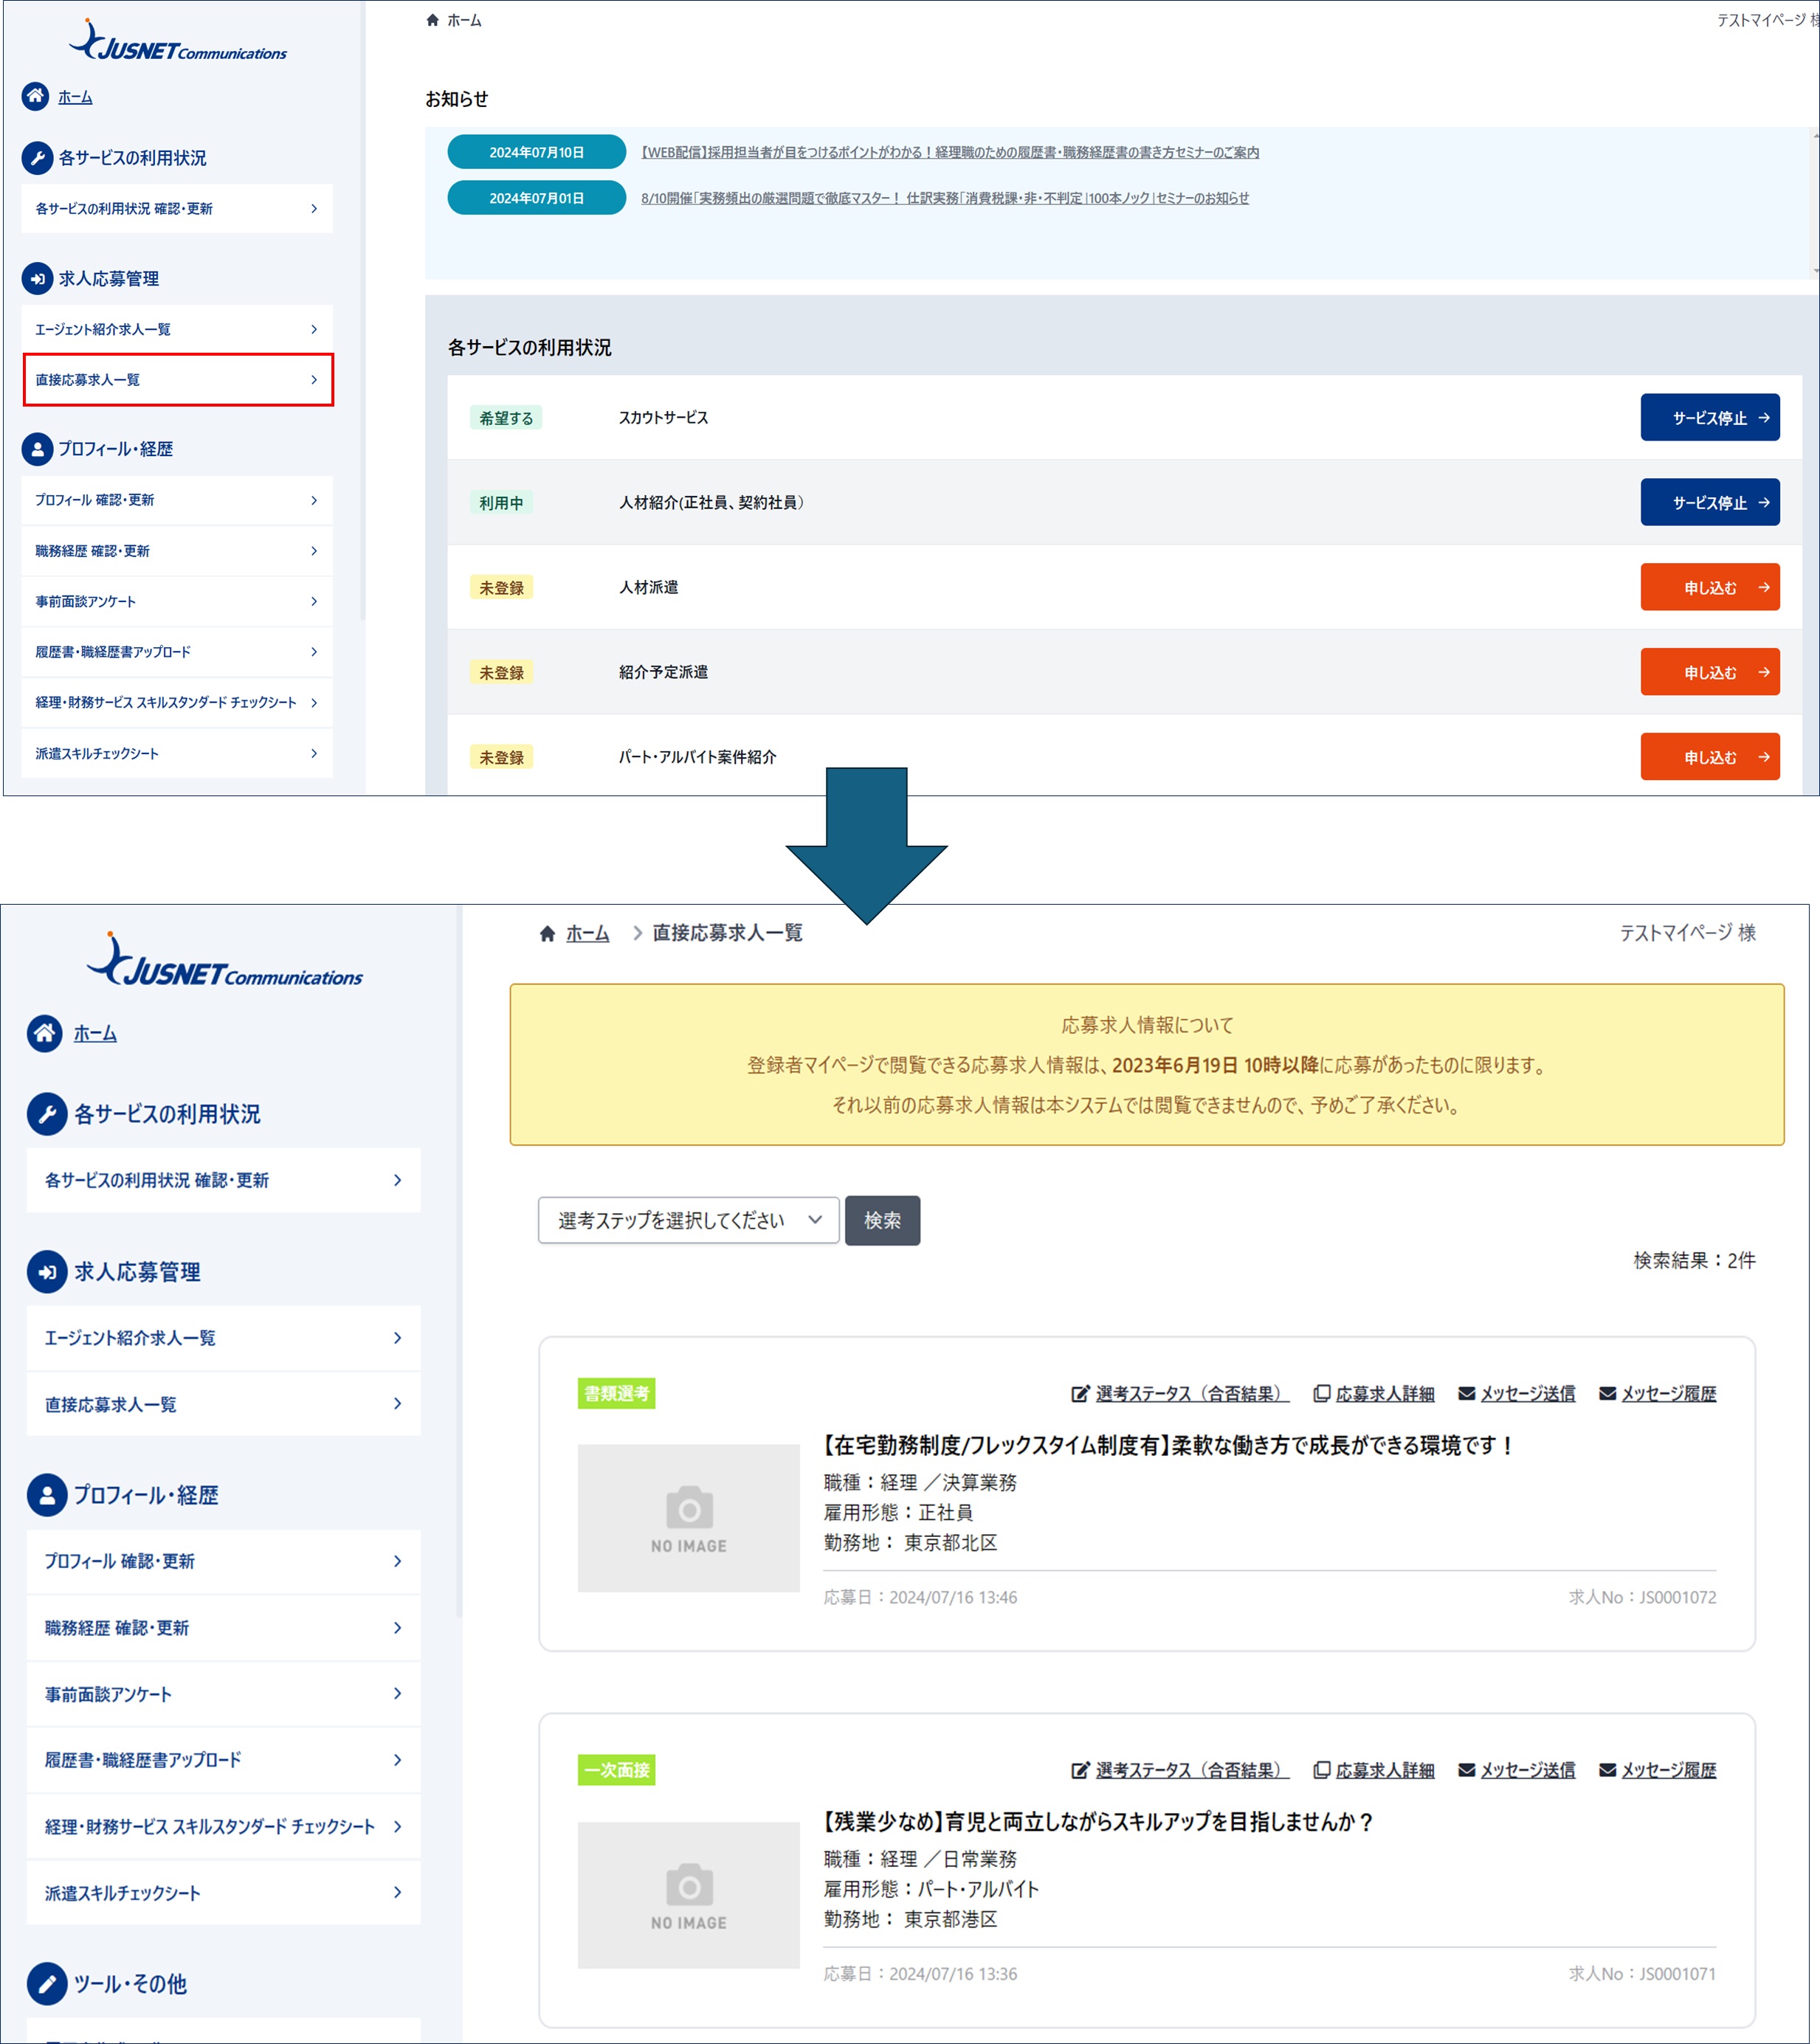Expand 履歴書・職経歴書アップロード chevron in the Home page sidebar
The width and height of the screenshot is (1820, 2044).
(314, 652)
